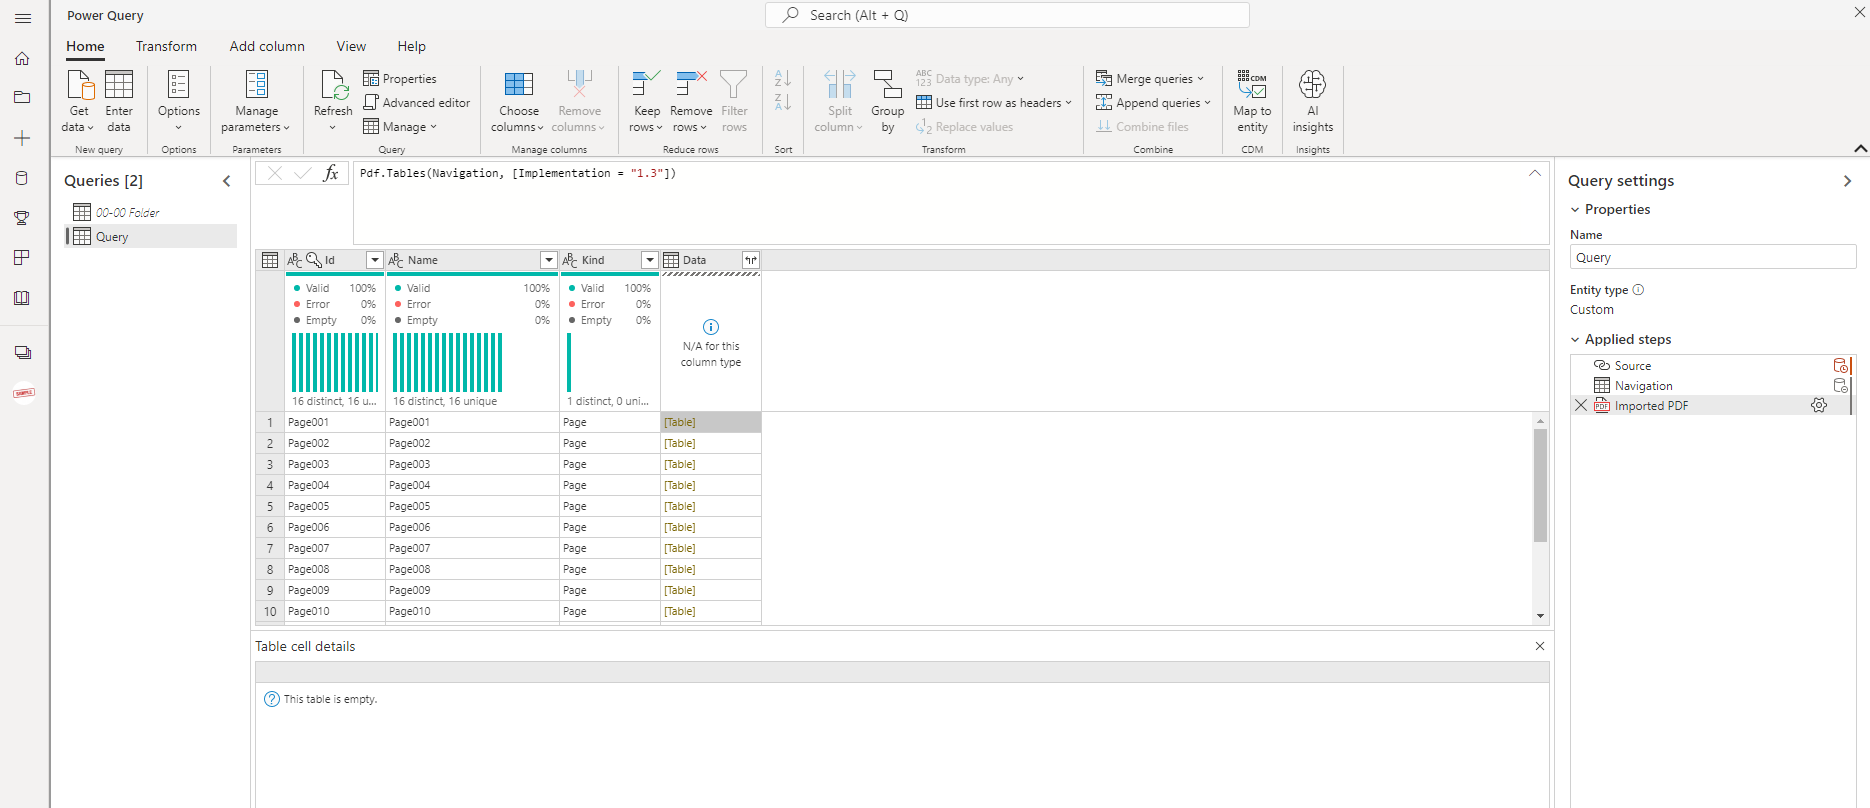Collapse the ribbon
The width and height of the screenshot is (1870, 808).
1860,148
